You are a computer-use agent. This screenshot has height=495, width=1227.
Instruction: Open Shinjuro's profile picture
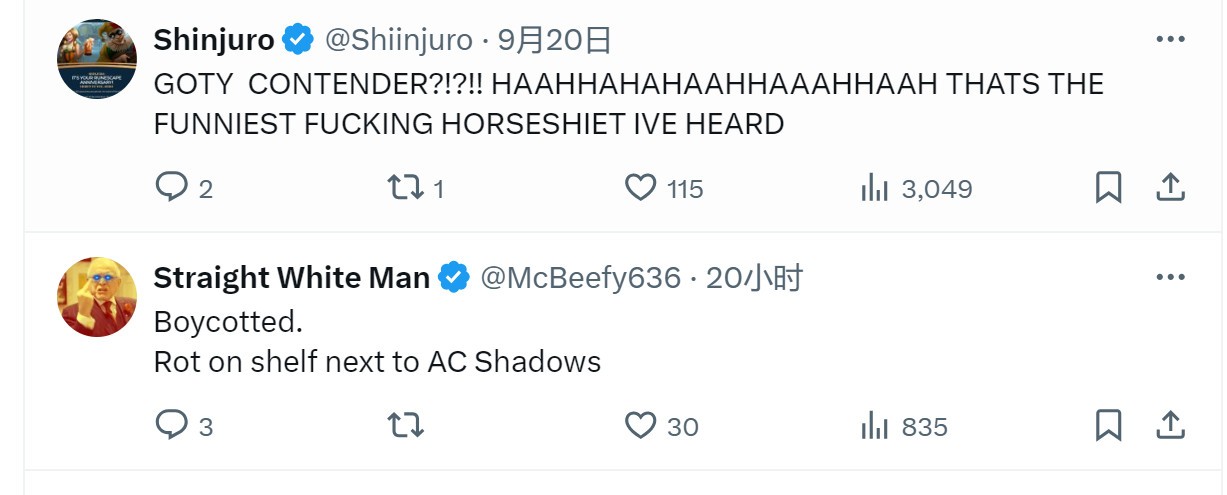click(97, 58)
